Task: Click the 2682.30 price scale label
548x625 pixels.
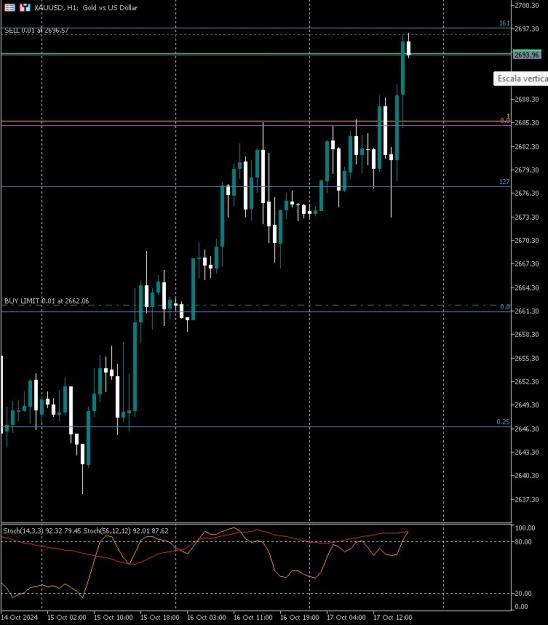Action: point(527,147)
